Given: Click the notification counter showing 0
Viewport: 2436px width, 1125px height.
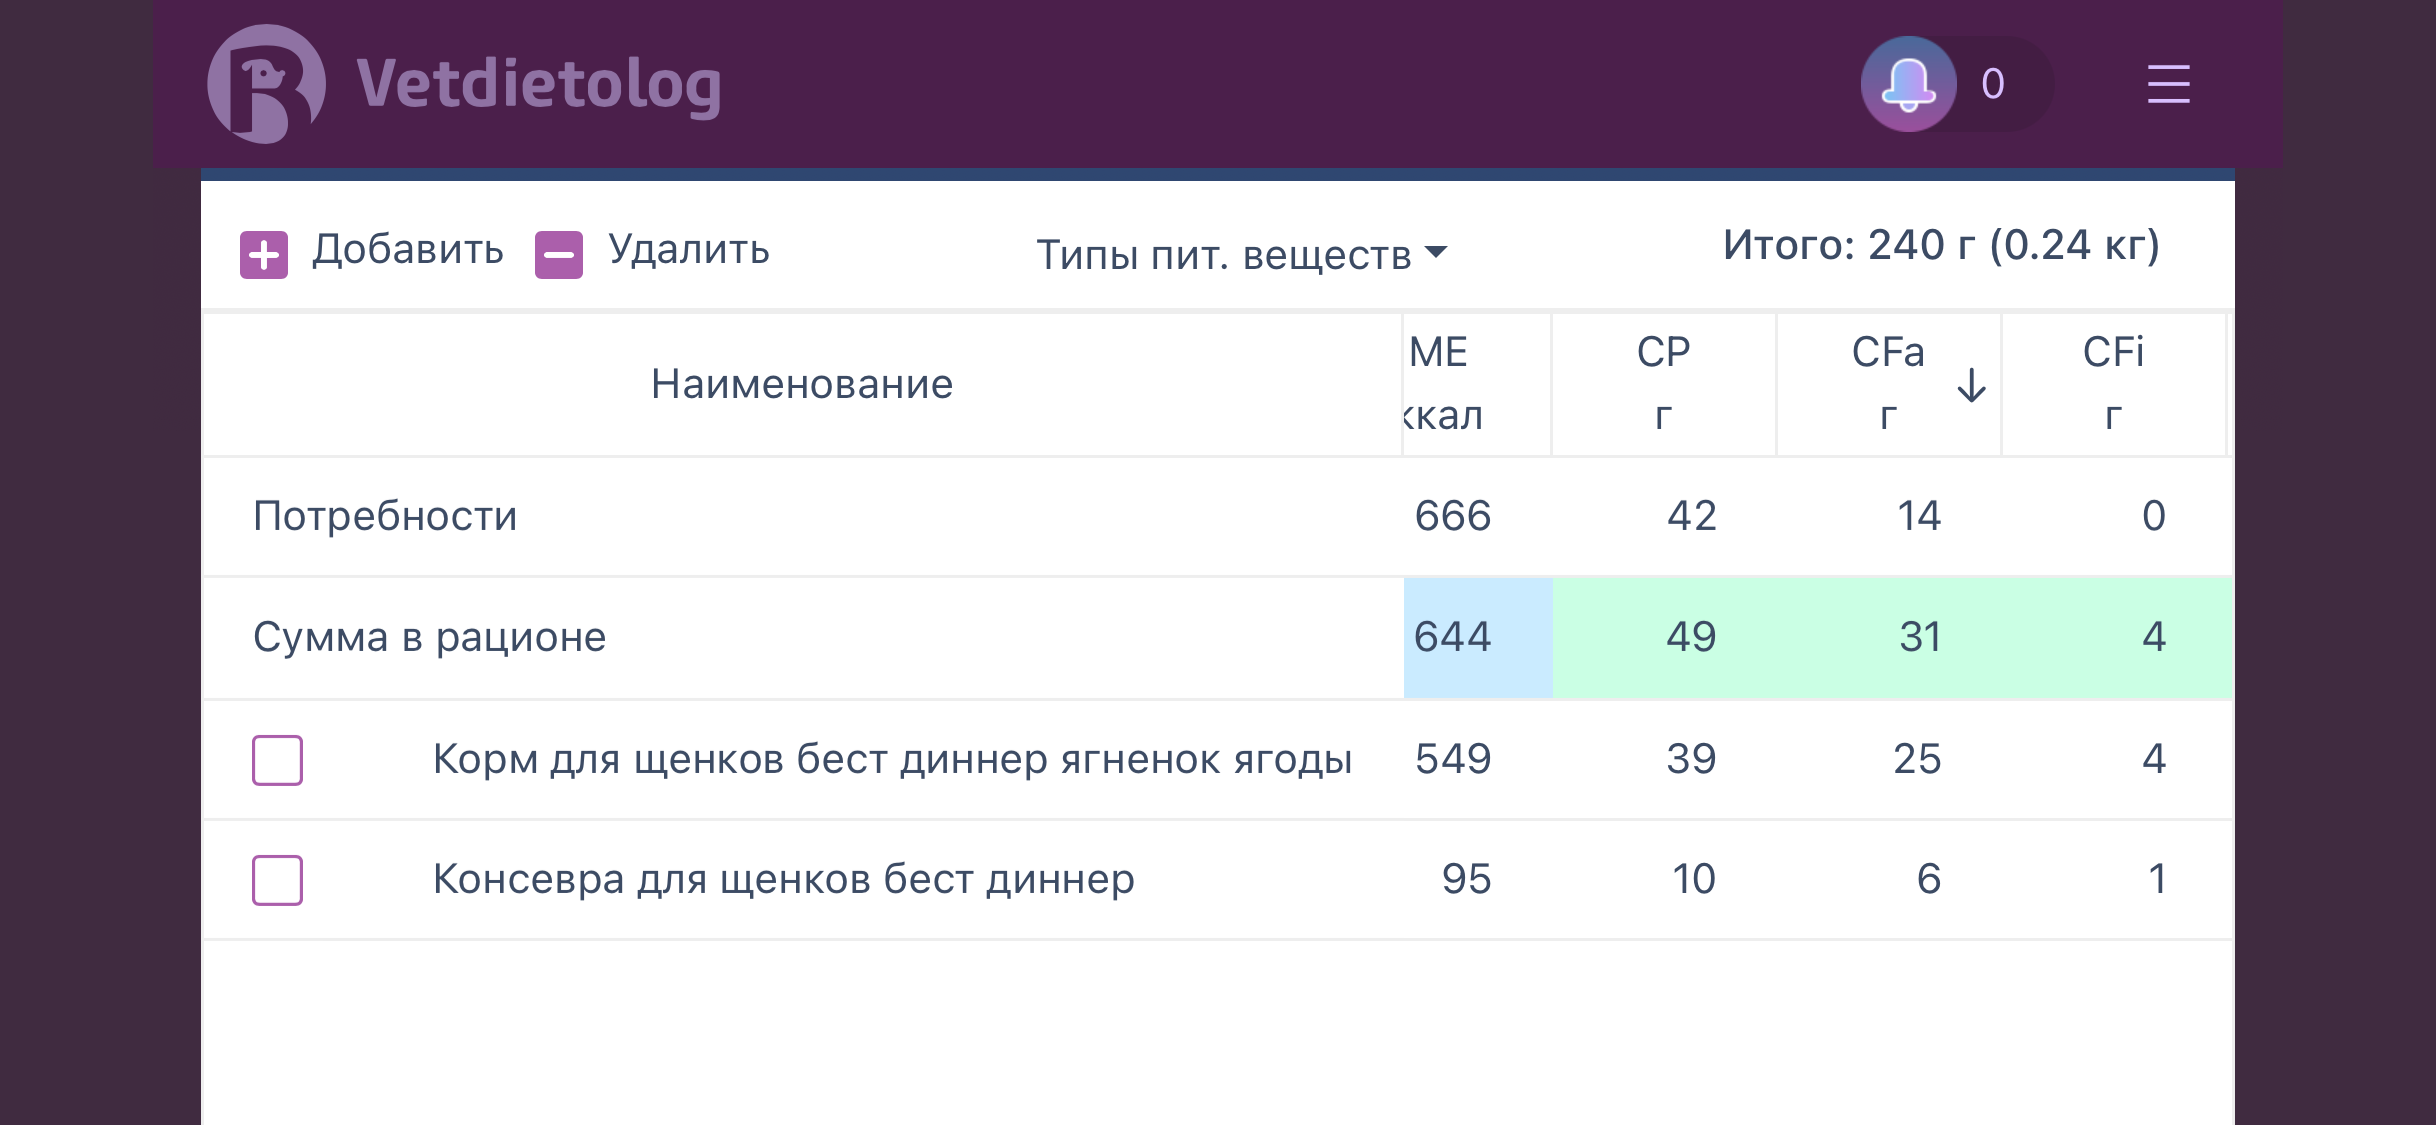Looking at the screenshot, I should (1992, 84).
